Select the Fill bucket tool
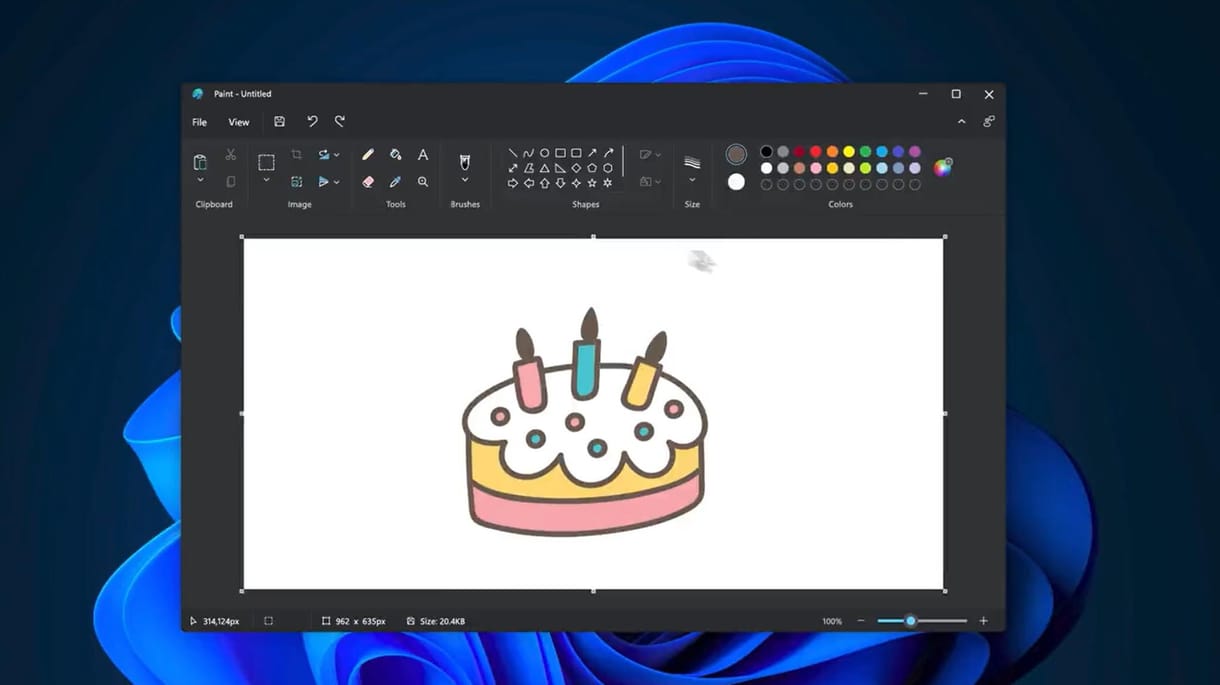1220x685 pixels. point(395,154)
